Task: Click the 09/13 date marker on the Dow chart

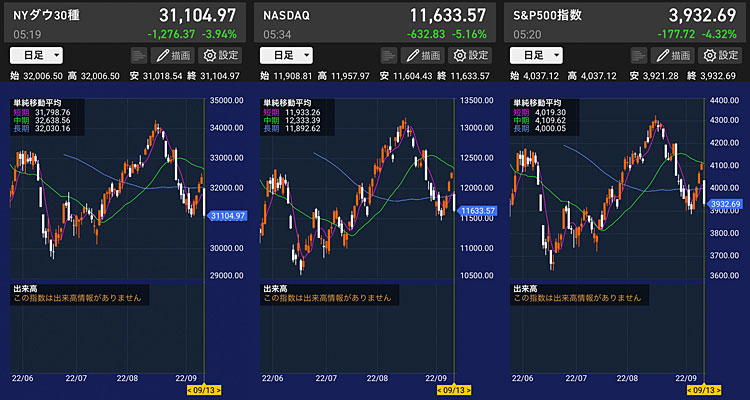Action: [x=204, y=390]
